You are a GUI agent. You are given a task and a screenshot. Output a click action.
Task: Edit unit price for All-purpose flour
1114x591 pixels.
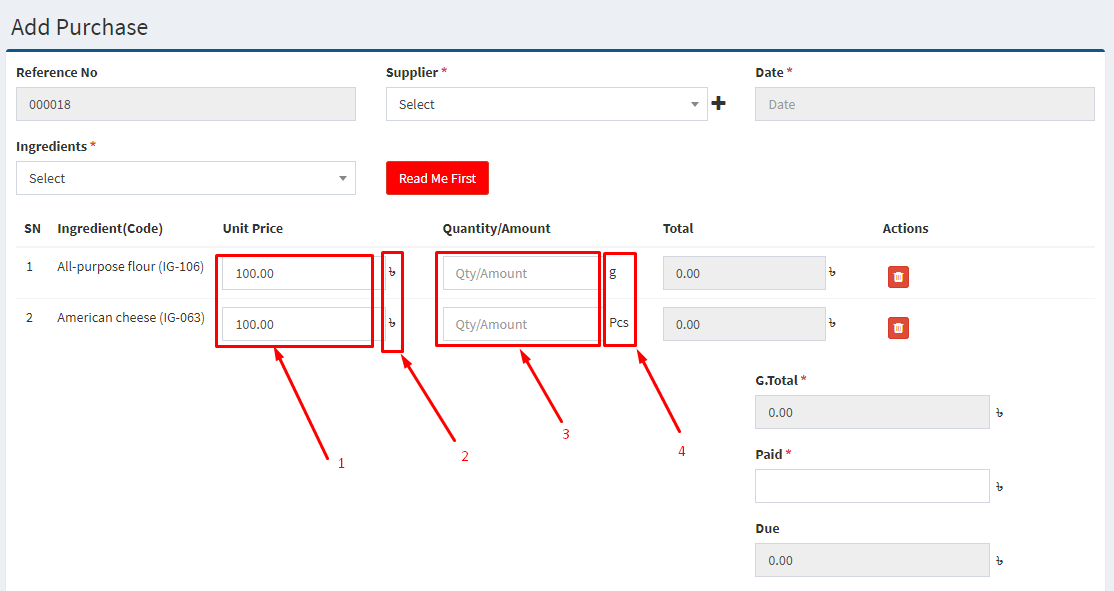[x=296, y=273]
